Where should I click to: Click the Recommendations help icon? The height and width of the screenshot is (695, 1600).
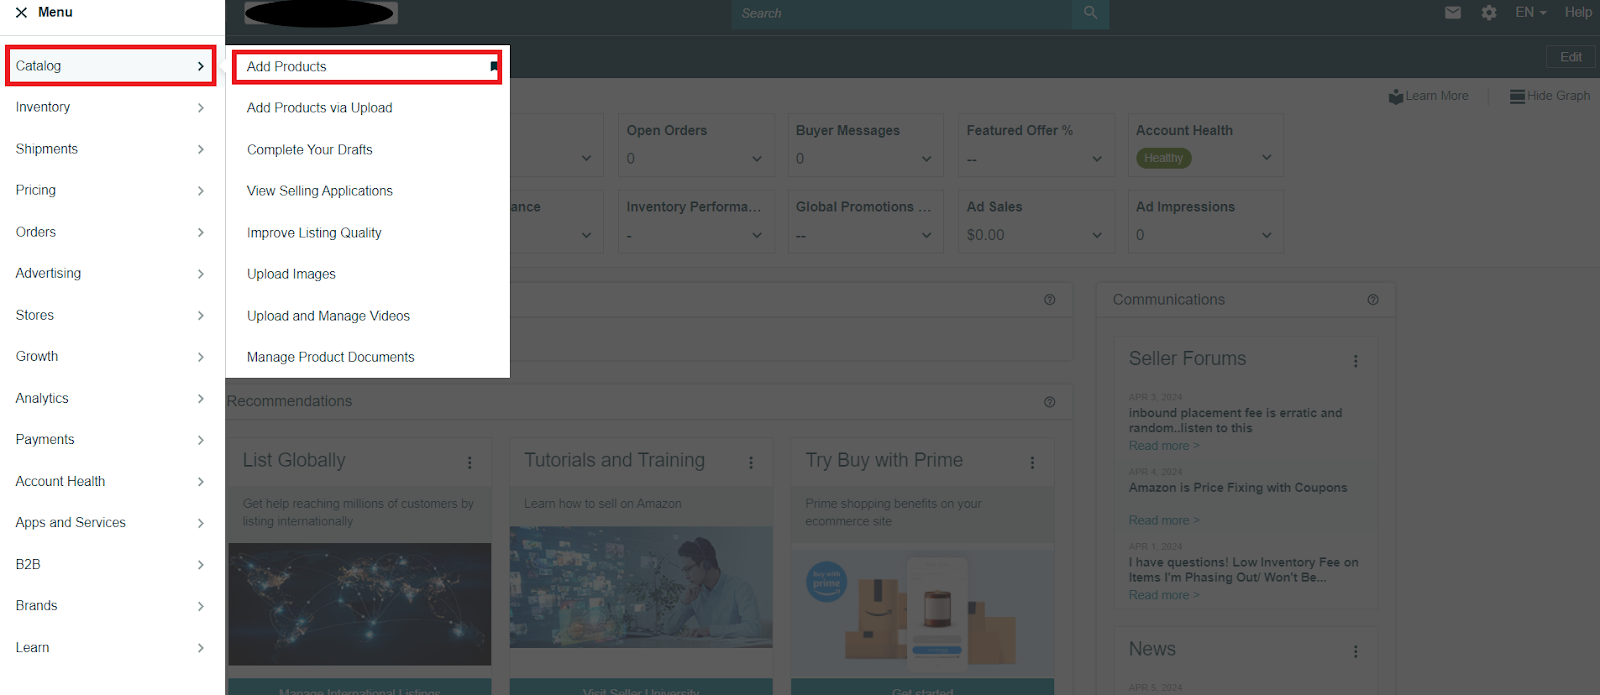tap(1049, 402)
